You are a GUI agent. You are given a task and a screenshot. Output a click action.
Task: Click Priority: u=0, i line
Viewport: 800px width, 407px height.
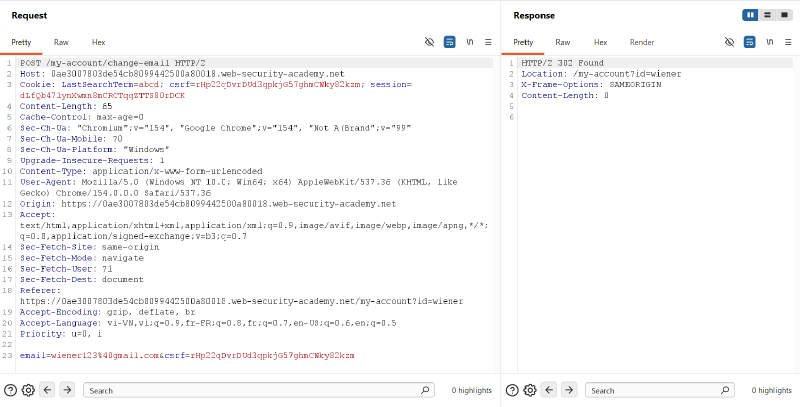[x=61, y=334]
